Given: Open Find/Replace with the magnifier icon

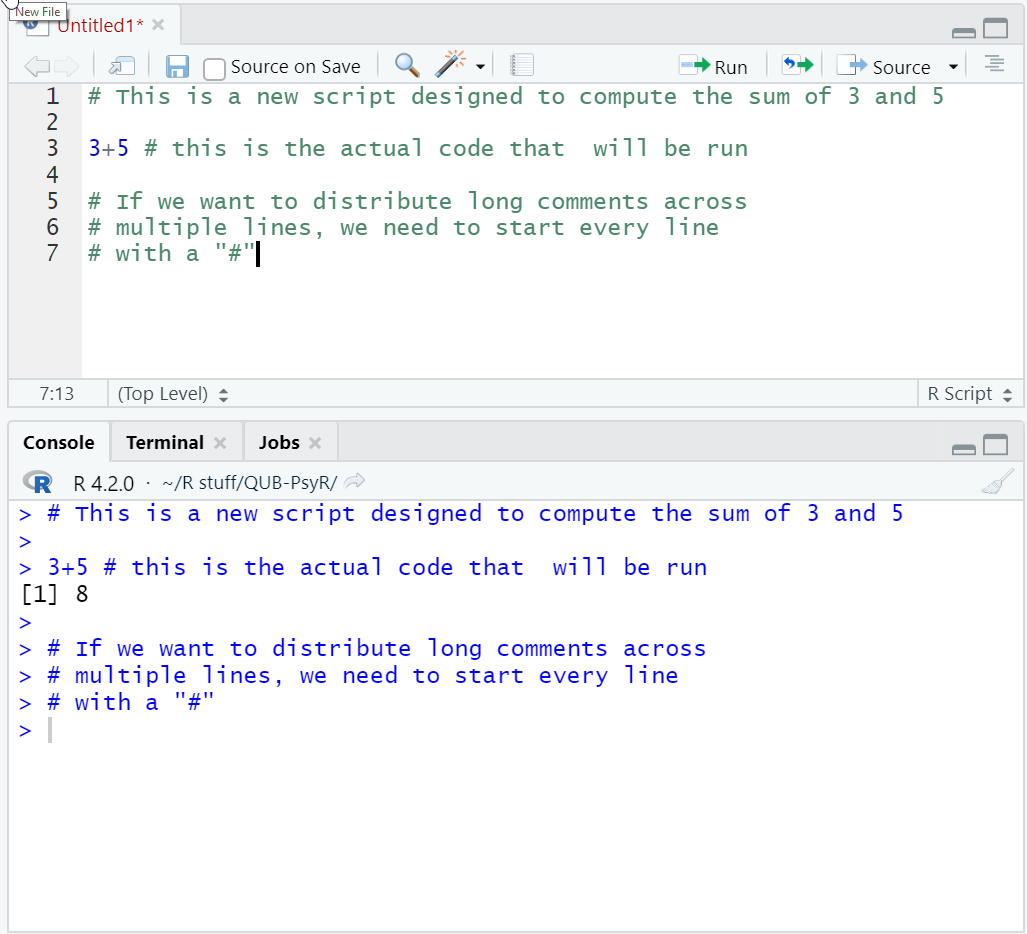Looking at the screenshot, I should pyautogui.click(x=407, y=65).
